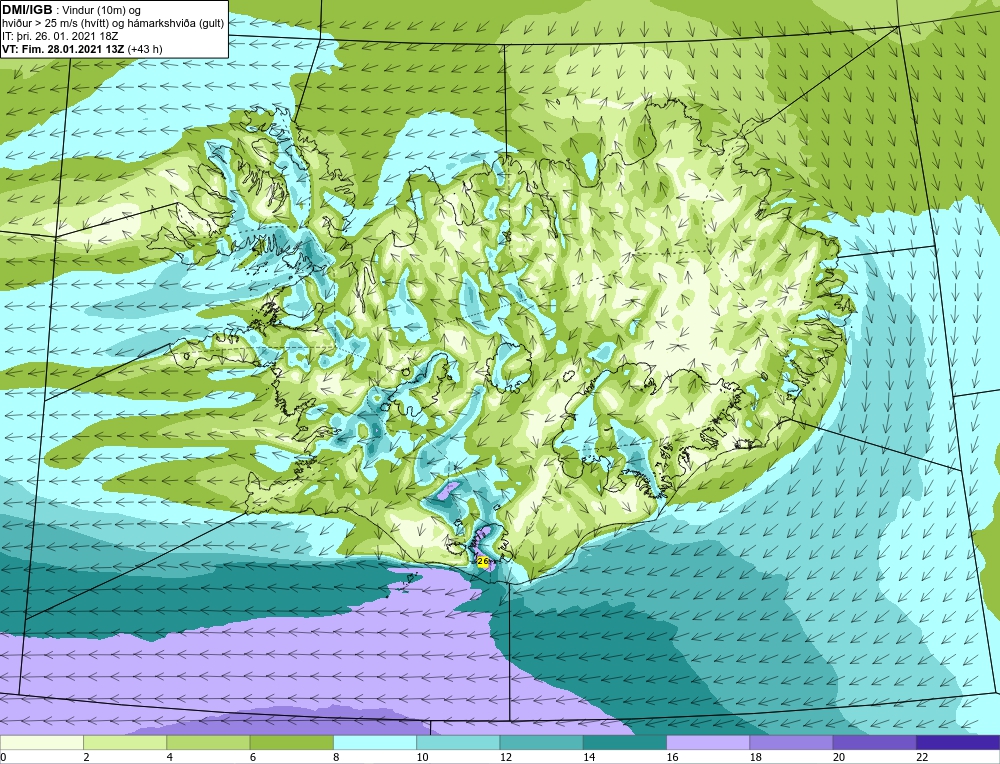The height and width of the screenshot is (764, 1000).
Task: Click the 2–4 m/s light green swatch
Action: tap(125, 743)
